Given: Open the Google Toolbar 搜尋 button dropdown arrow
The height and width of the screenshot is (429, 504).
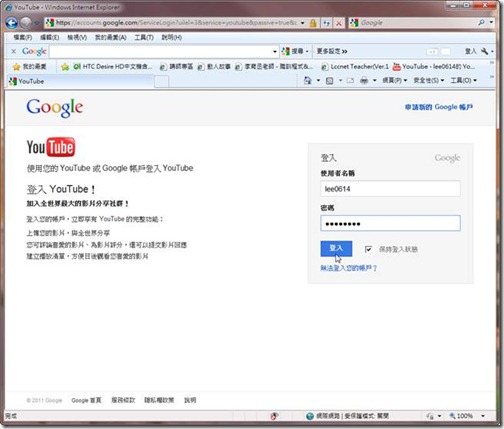Looking at the screenshot, I should point(308,52).
